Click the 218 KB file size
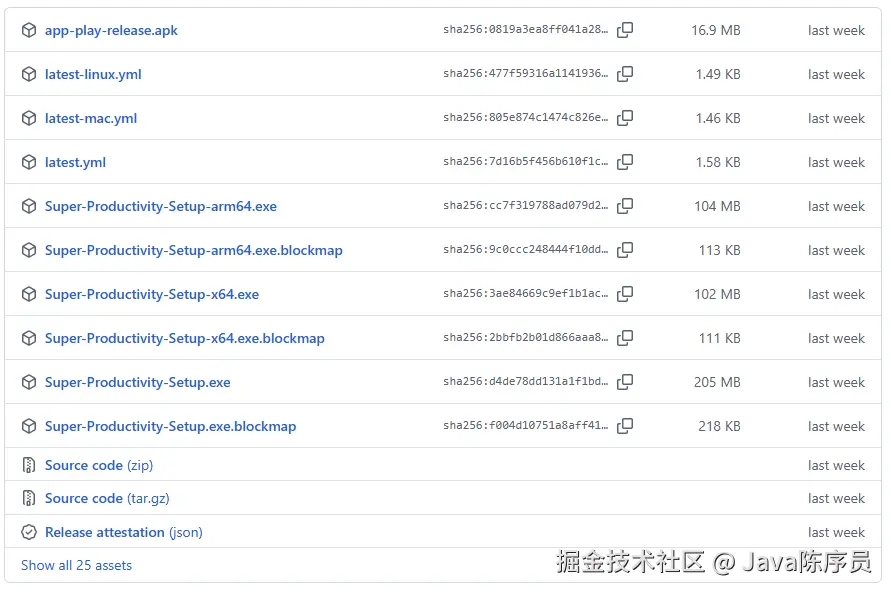The width and height of the screenshot is (891, 594). 719,426
